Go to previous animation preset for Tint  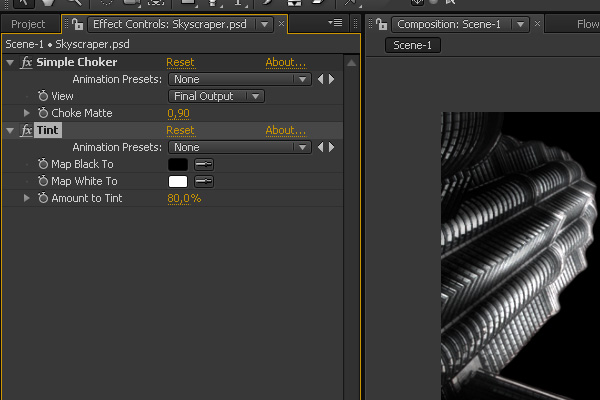321,147
